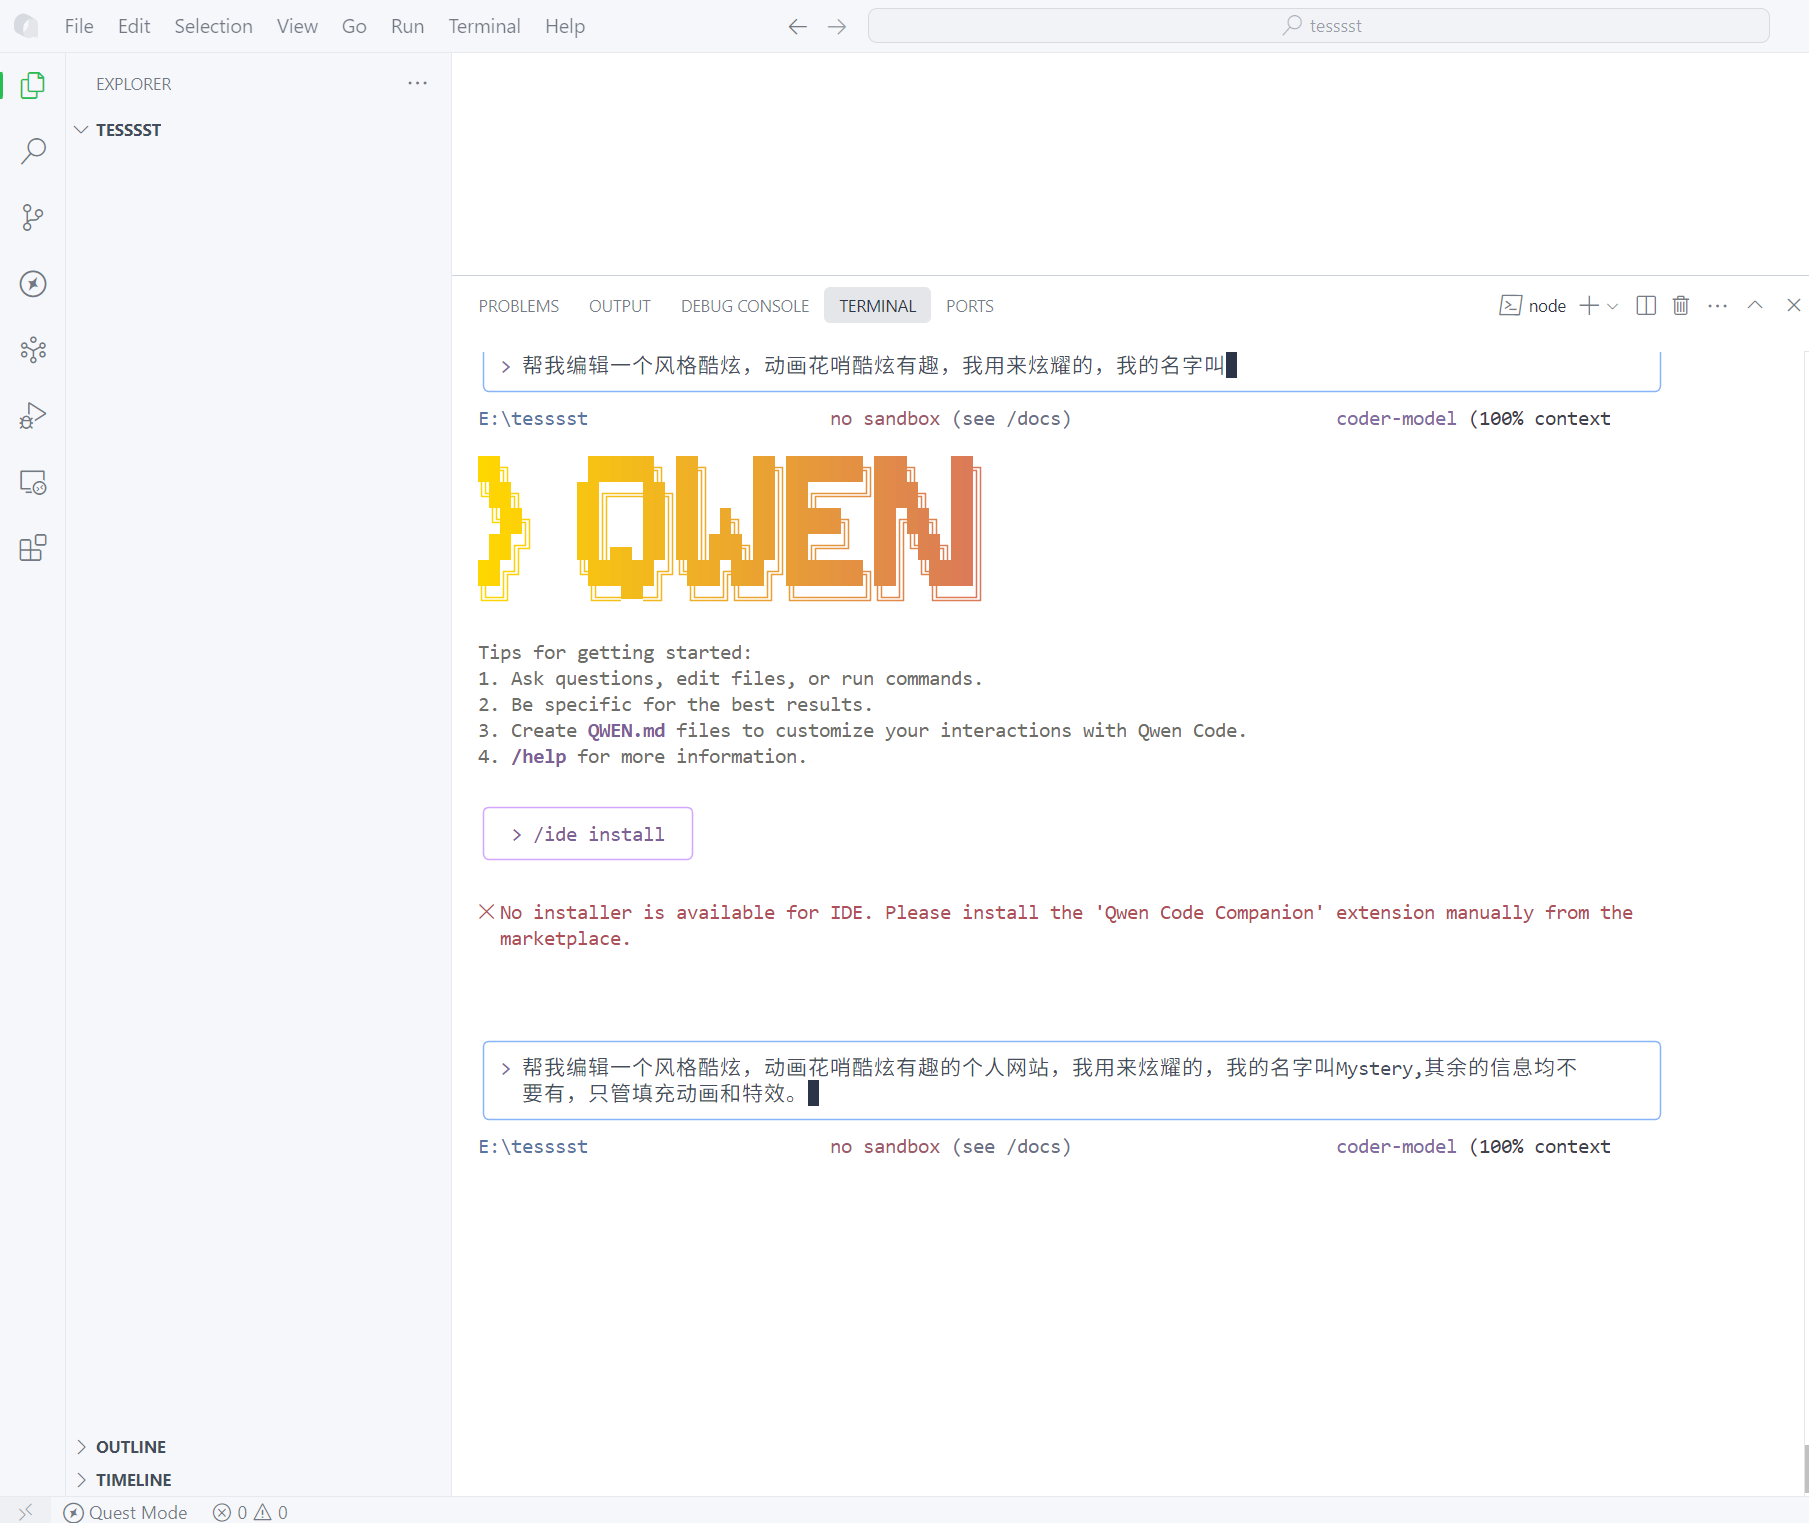
Task: Open the Source Control view icon
Action: tap(33, 218)
